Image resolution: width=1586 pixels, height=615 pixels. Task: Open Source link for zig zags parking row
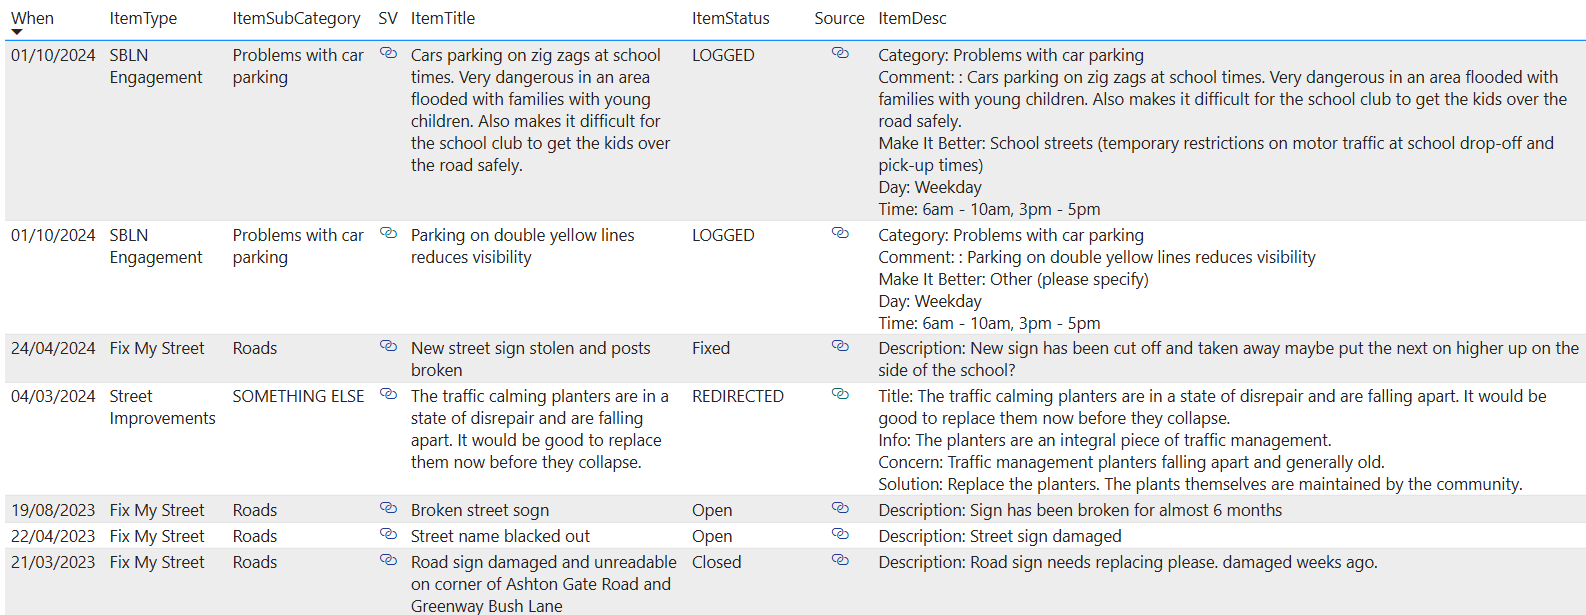tap(840, 53)
